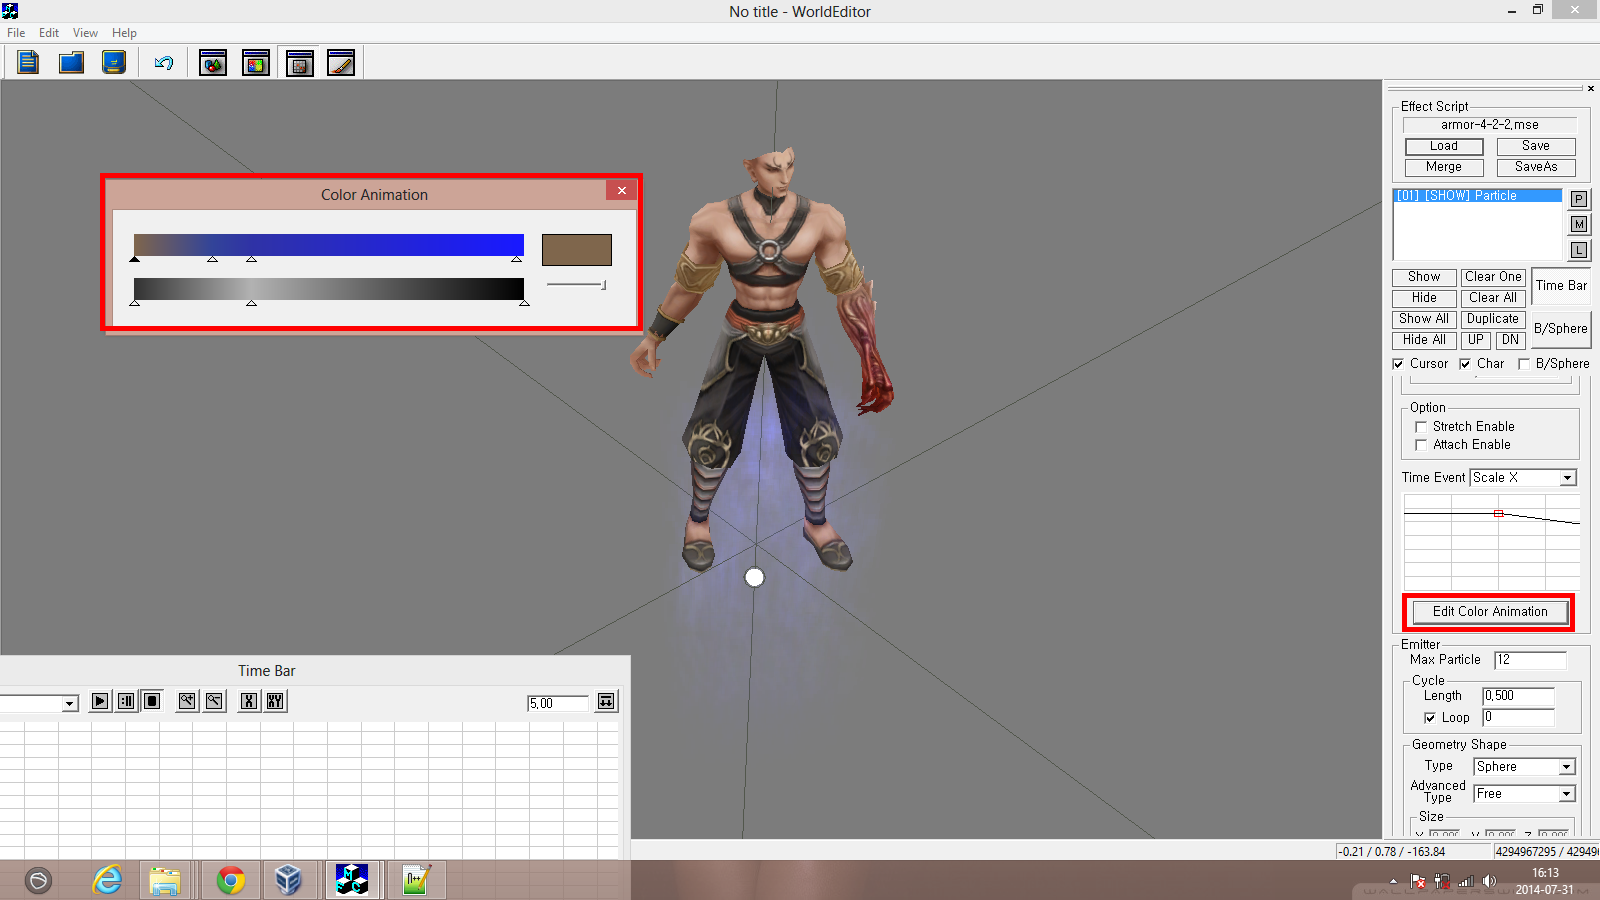Click the L button beside effect list
This screenshot has width=1600, height=900.
1579,250
